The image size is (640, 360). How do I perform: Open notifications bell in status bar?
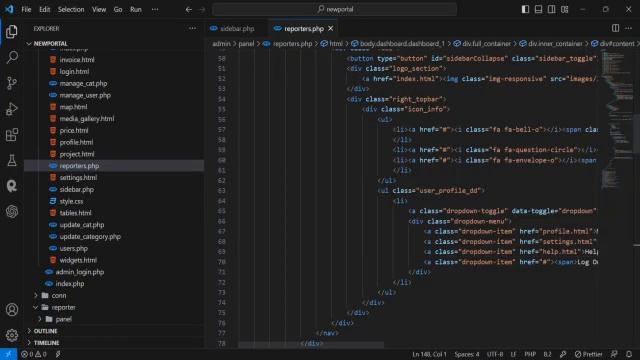tap(629, 354)
